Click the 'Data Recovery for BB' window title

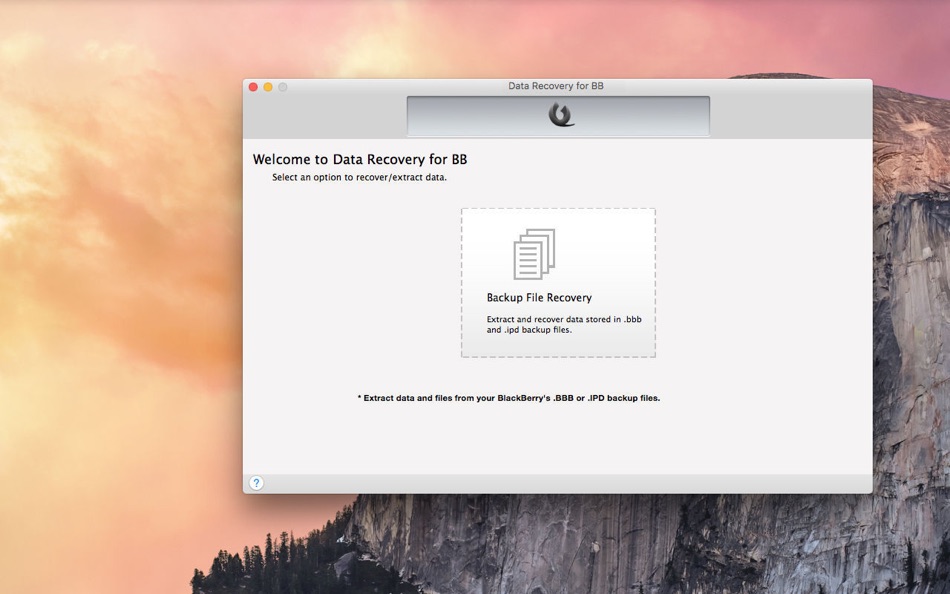coord(556,86)
